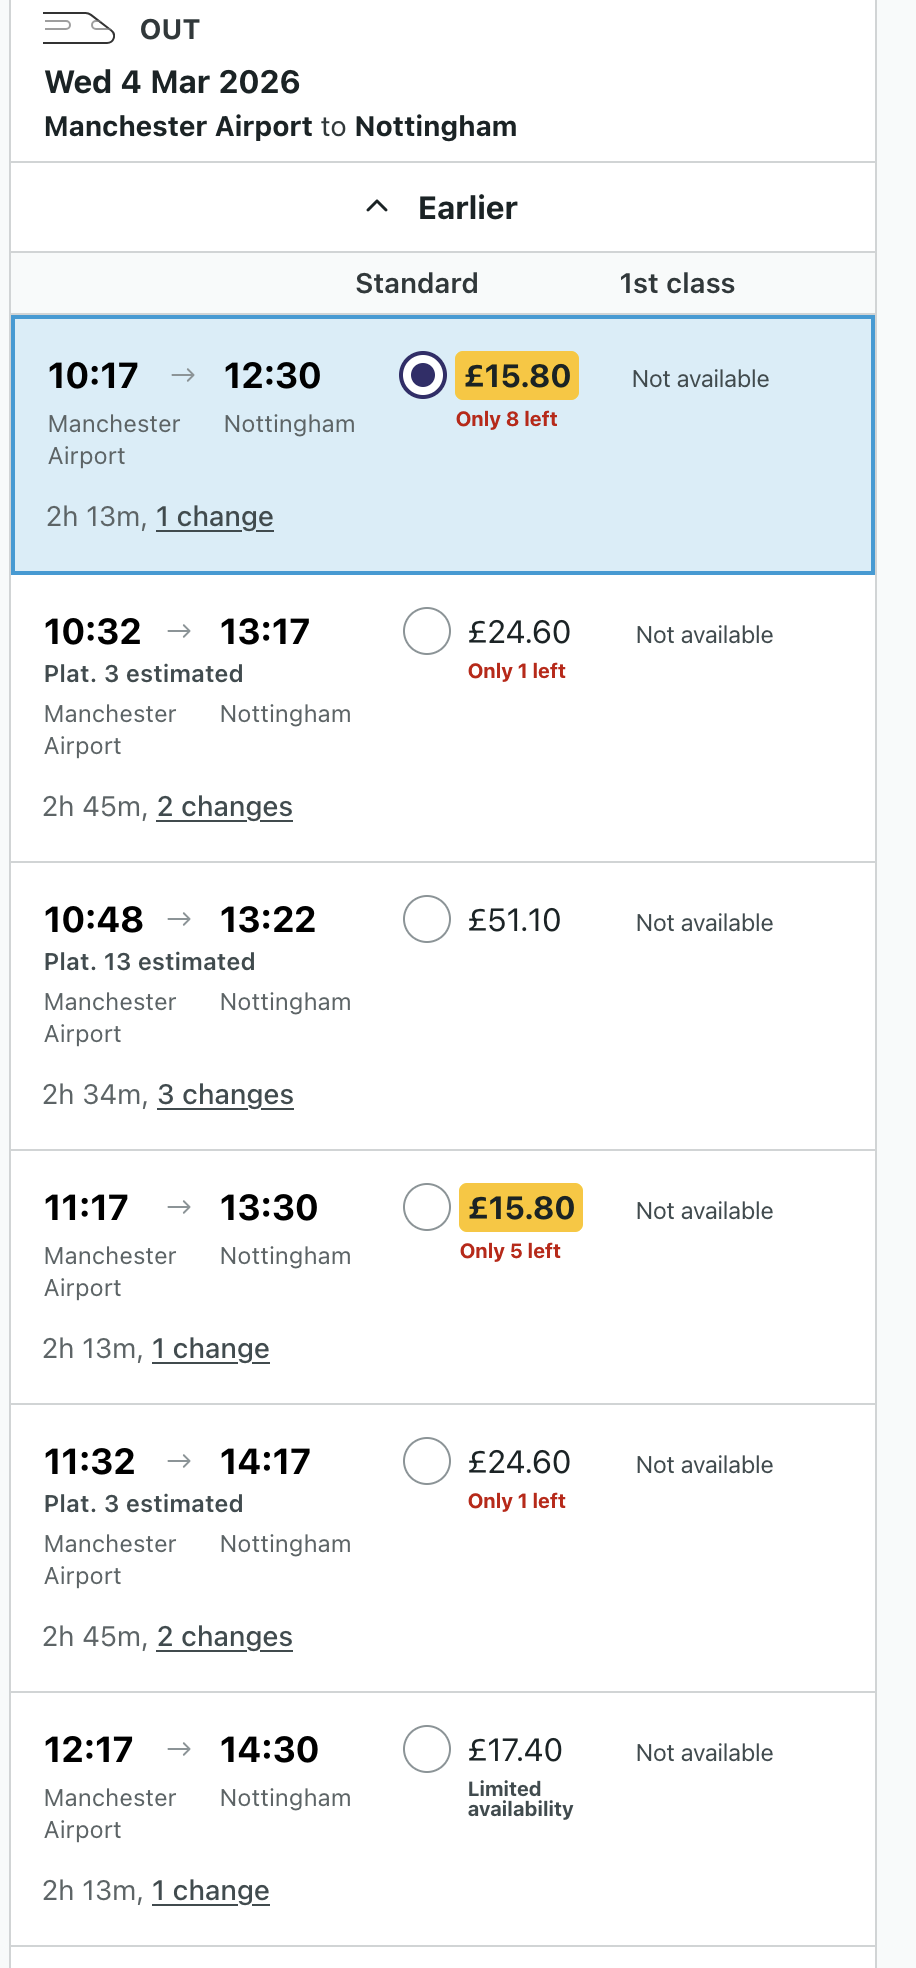Expand earlier trains with the chevron

coord(377,207)
